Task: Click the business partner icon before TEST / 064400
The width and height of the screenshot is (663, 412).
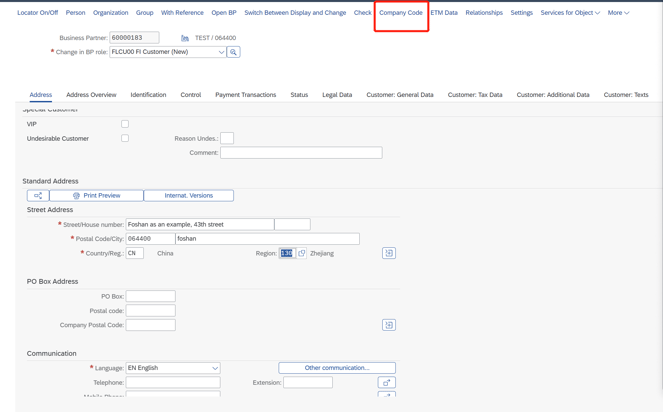Action: click(185, 38)
